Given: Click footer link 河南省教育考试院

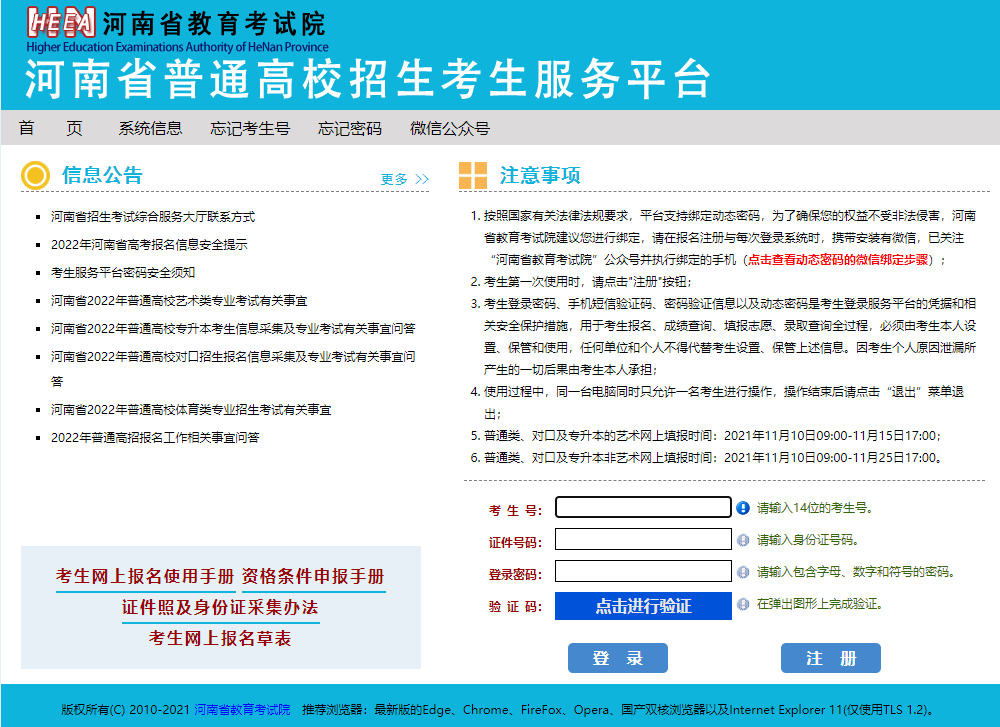Looking at the screenshot, I should 242,710.
